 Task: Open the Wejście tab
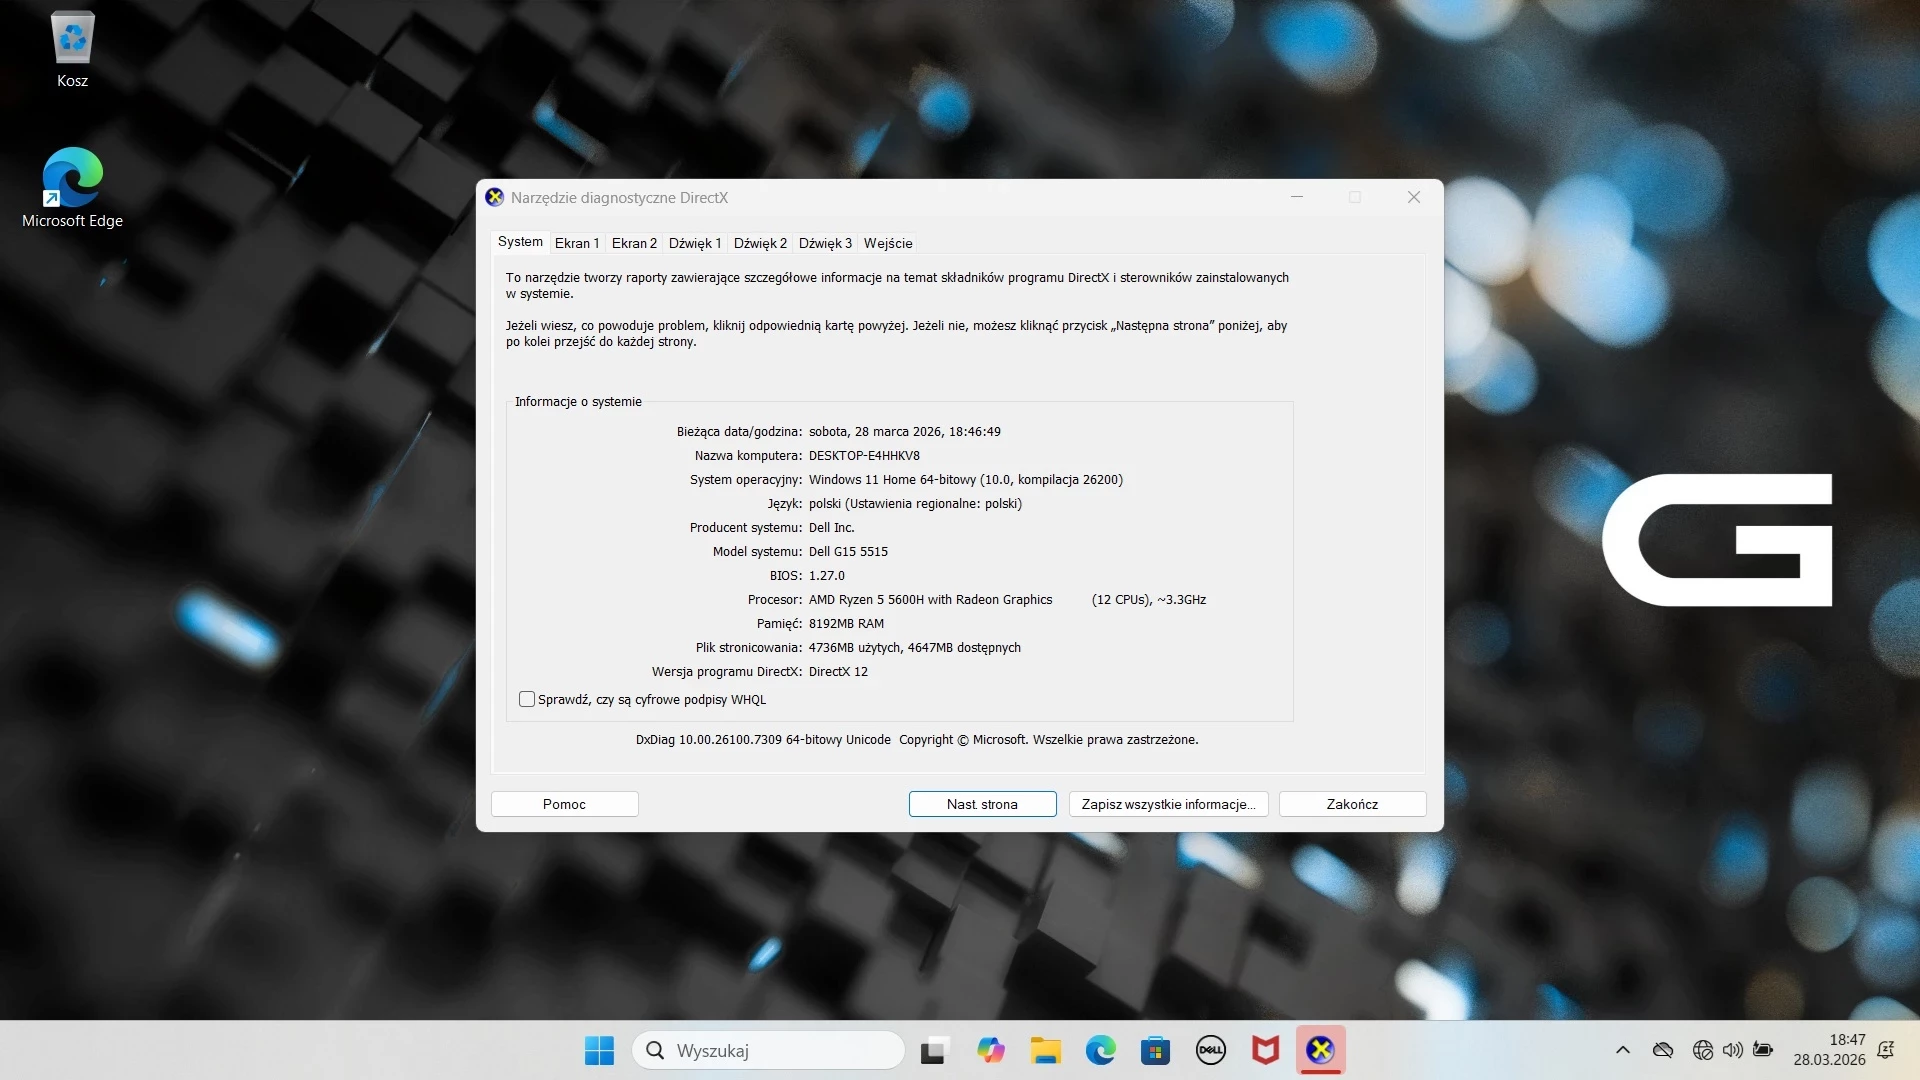(x=888, y=243)
